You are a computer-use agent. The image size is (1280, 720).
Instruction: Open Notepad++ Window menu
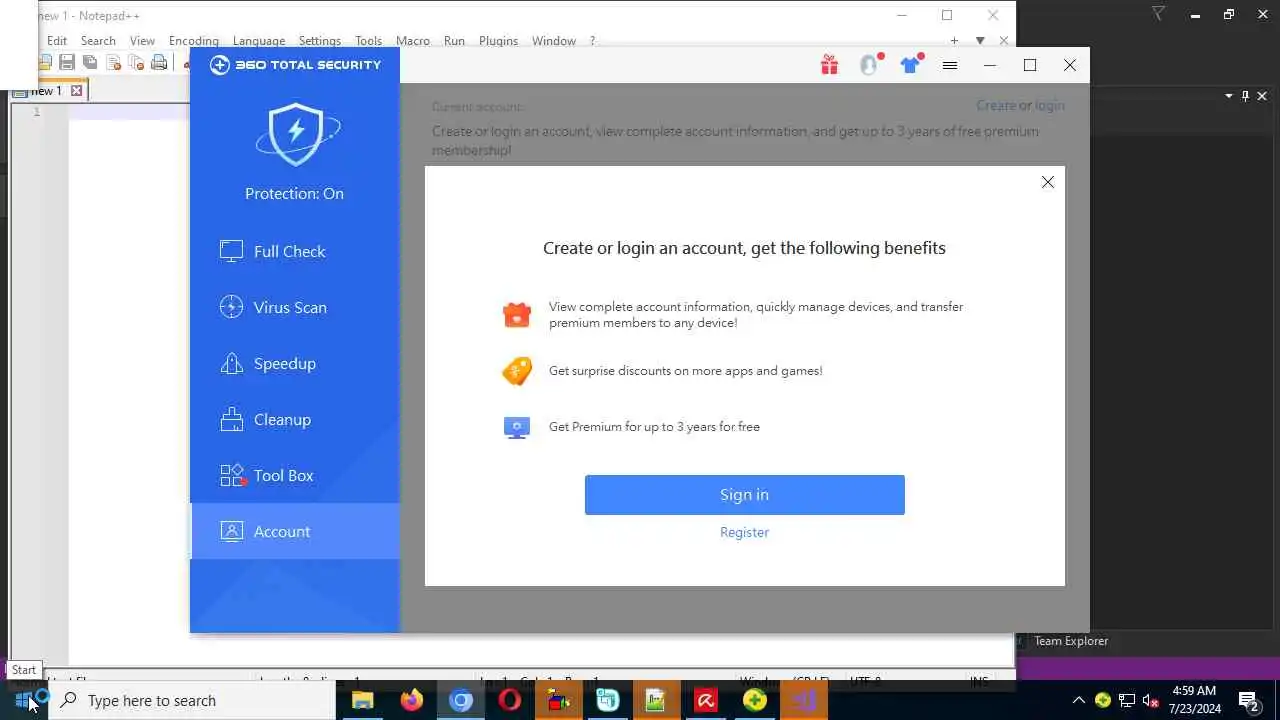(554, 41)
